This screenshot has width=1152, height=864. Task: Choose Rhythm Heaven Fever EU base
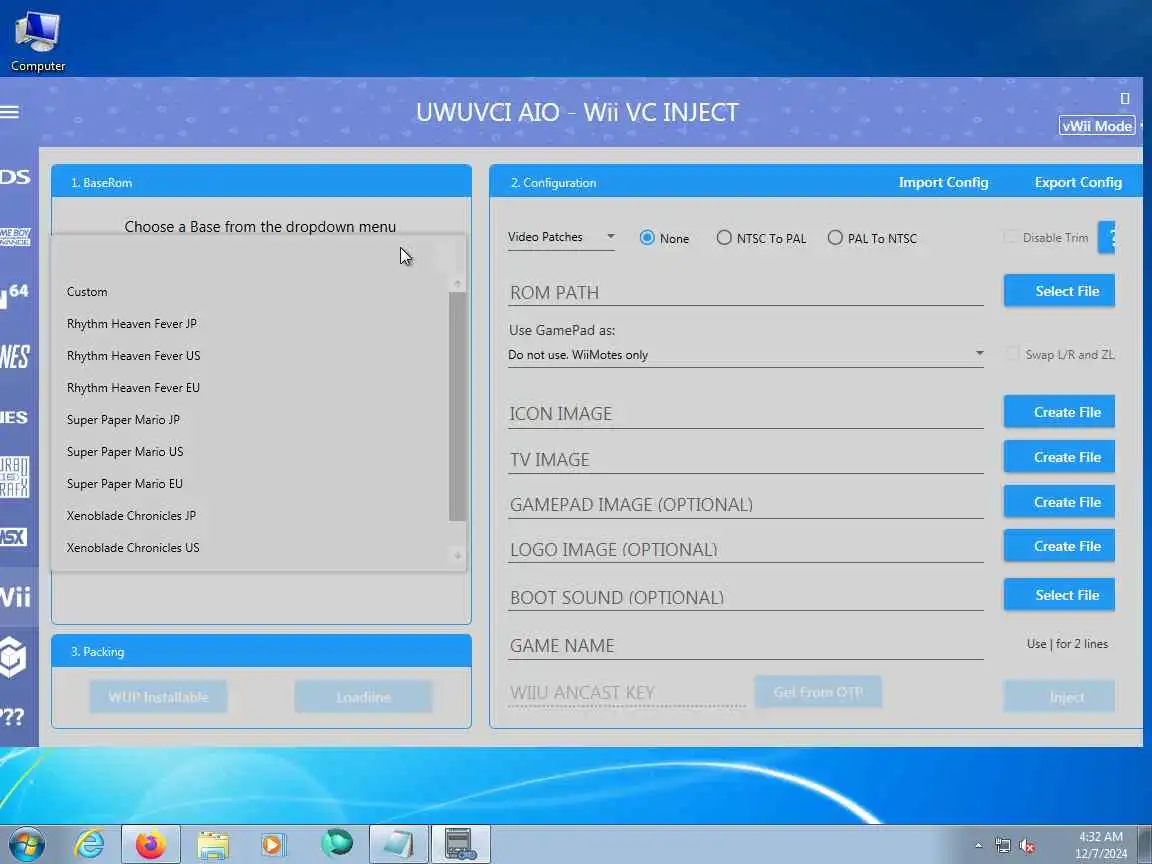point(251,388)
